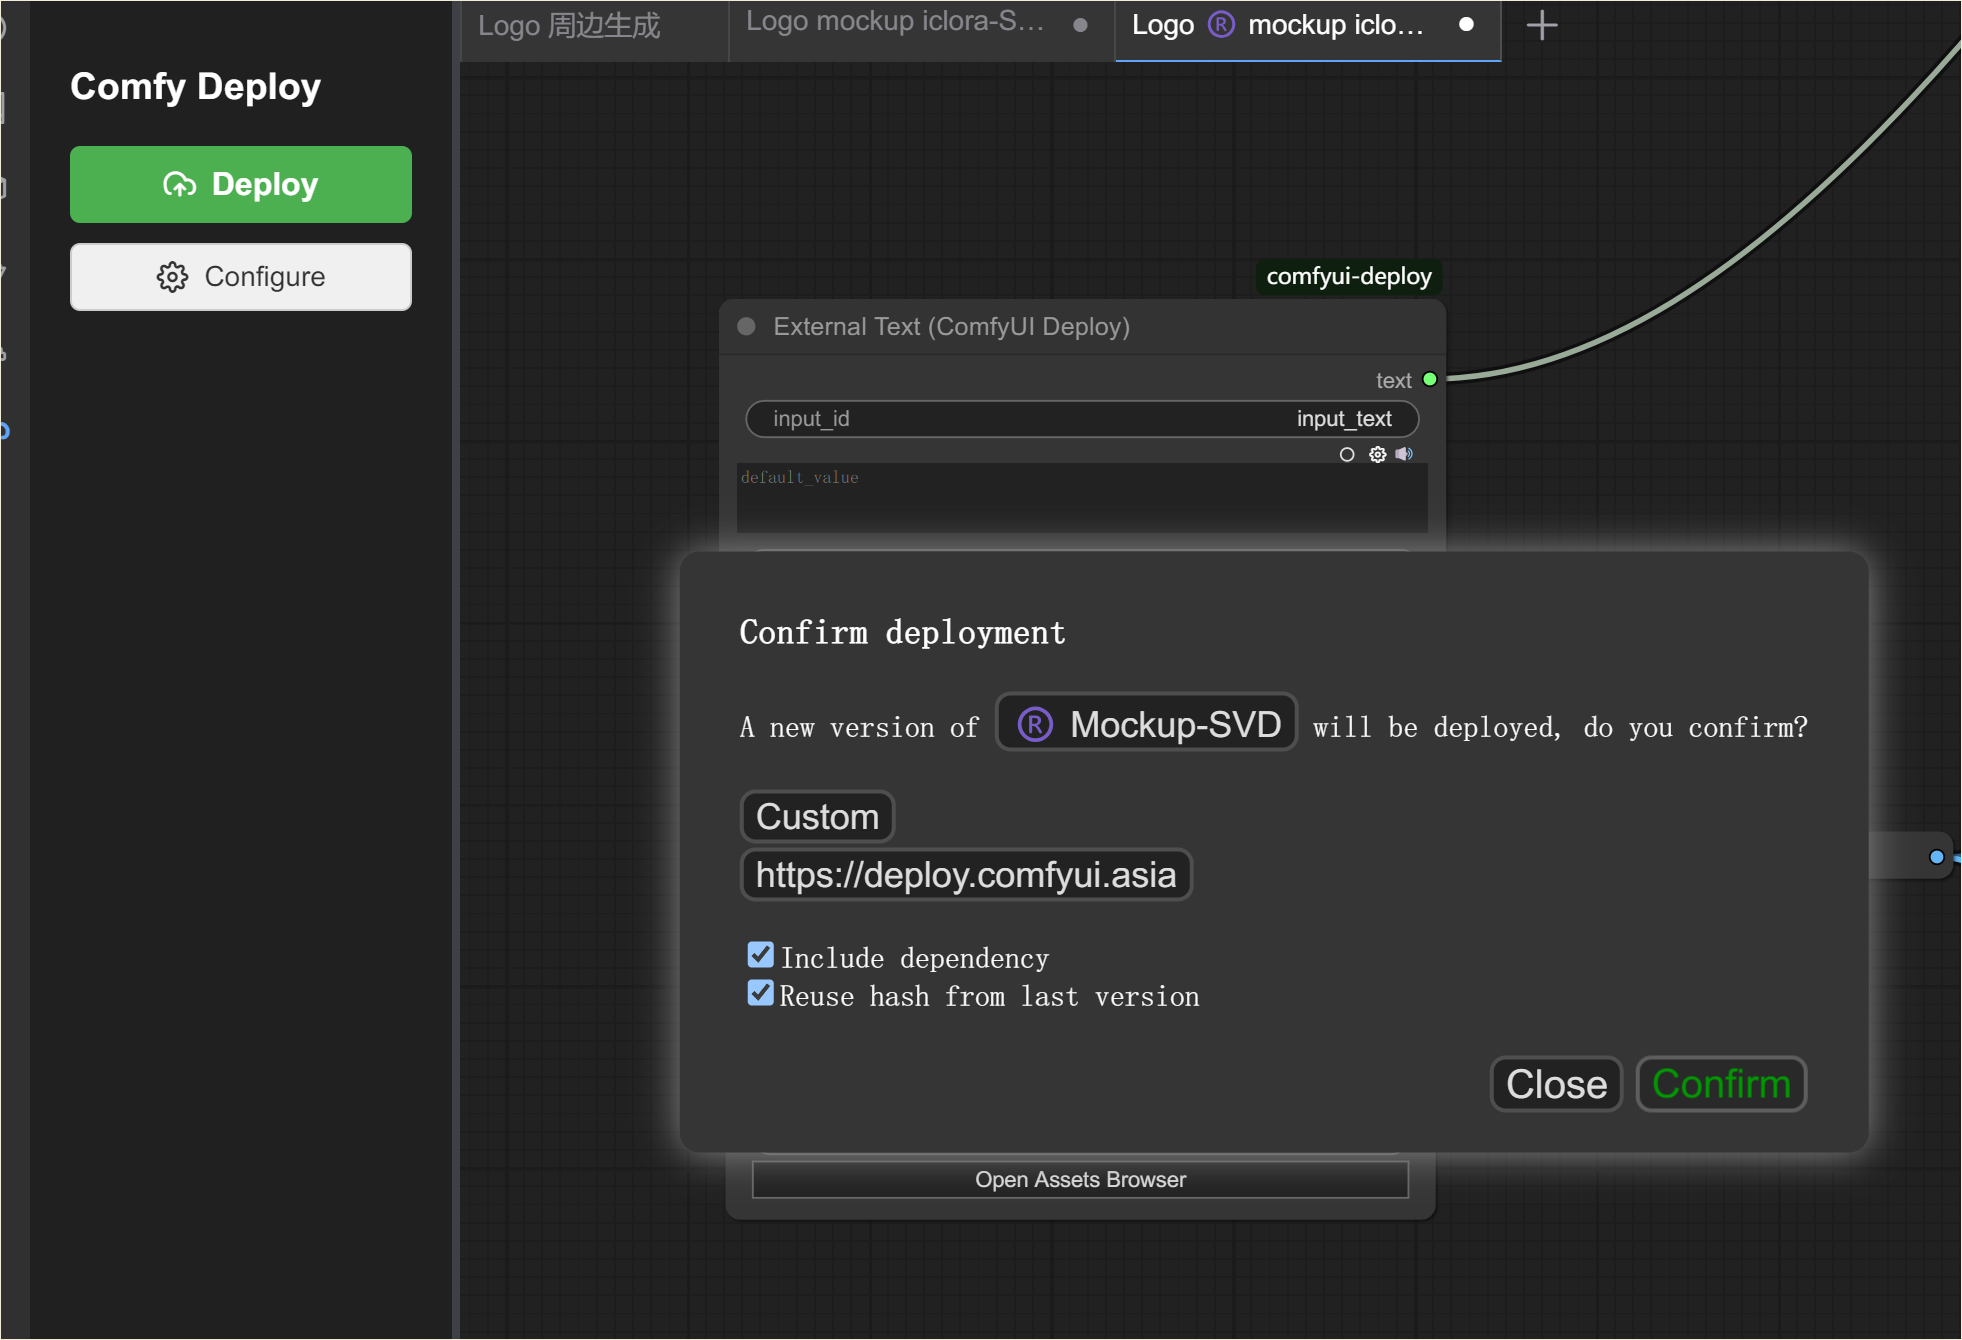Click the gear icon above default_value box
This screenshot has width=1962, height=1340.
[1378, 454]
